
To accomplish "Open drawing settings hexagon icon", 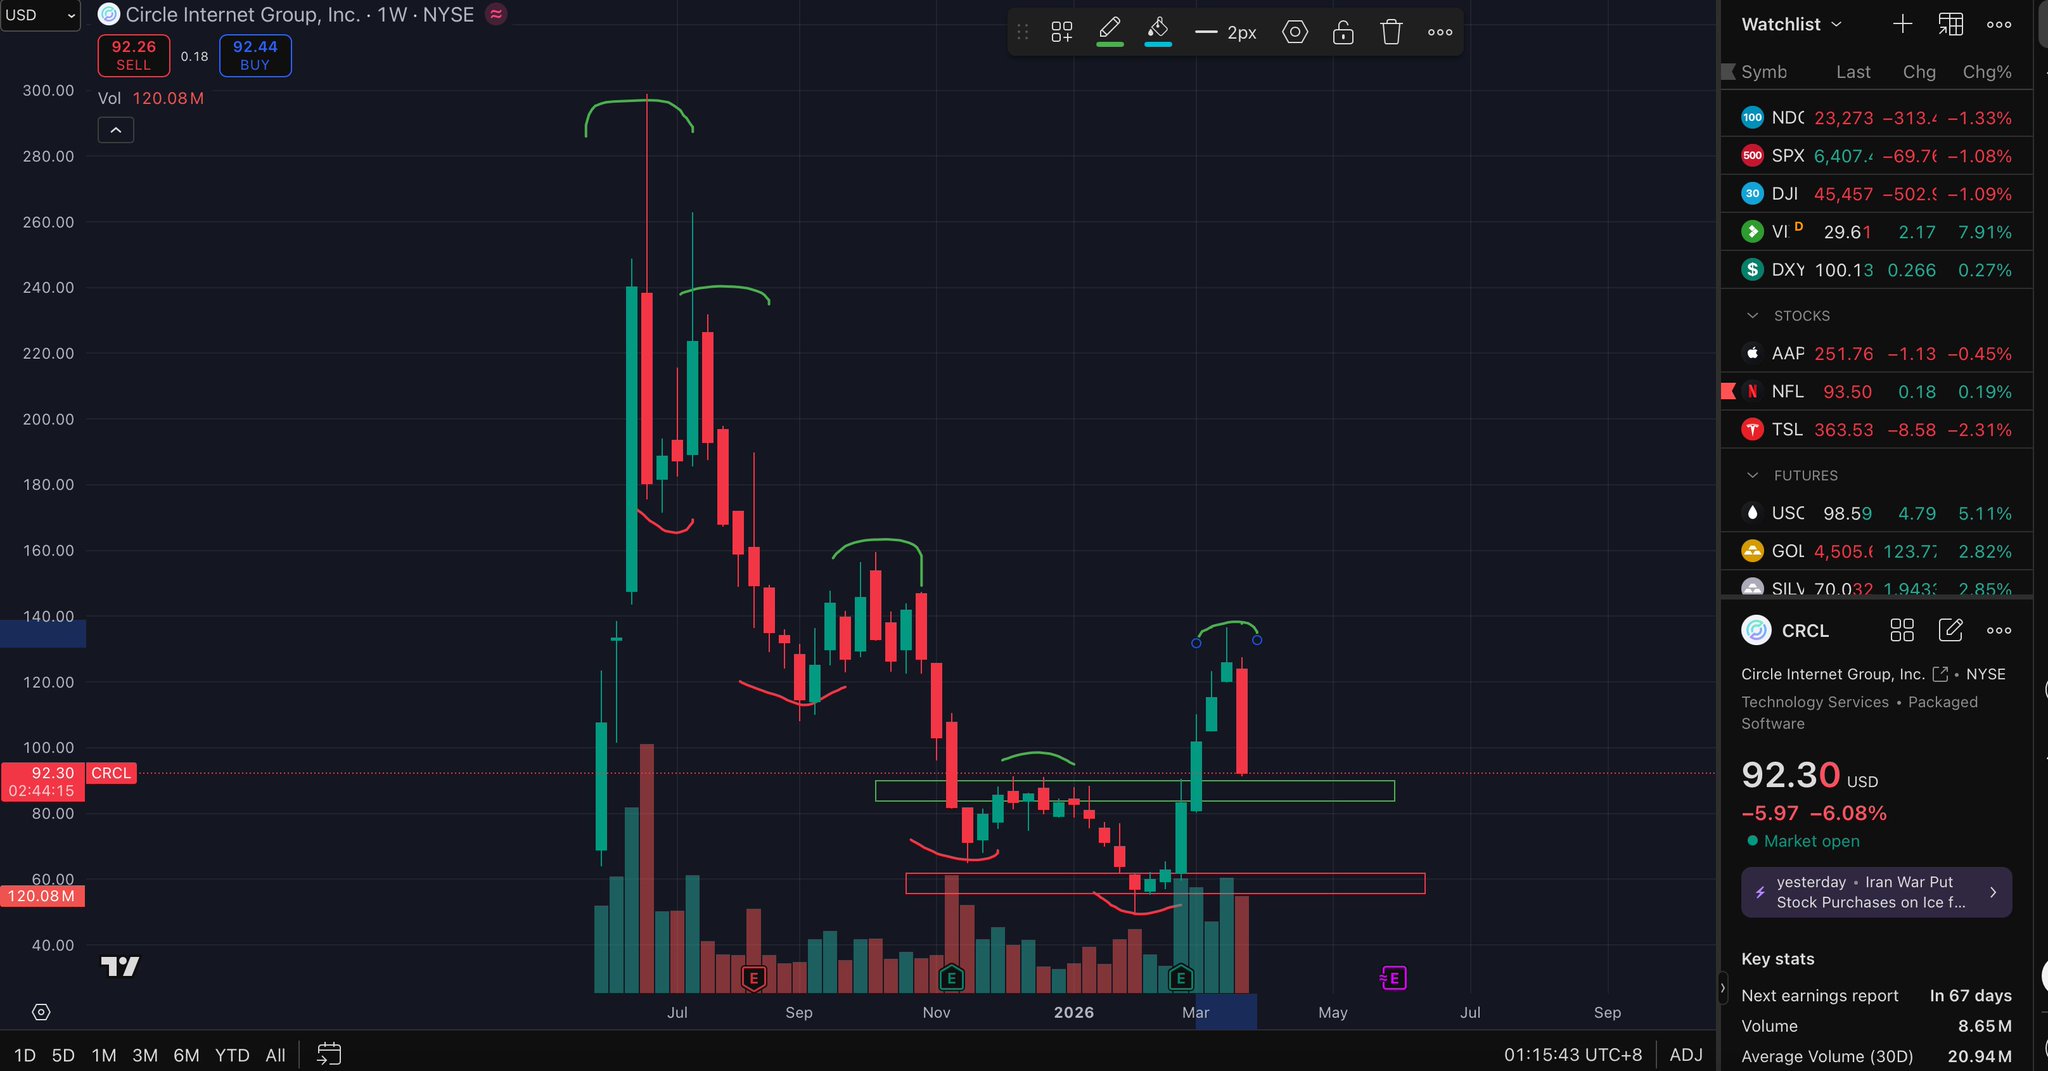I will click(1295, 32).
